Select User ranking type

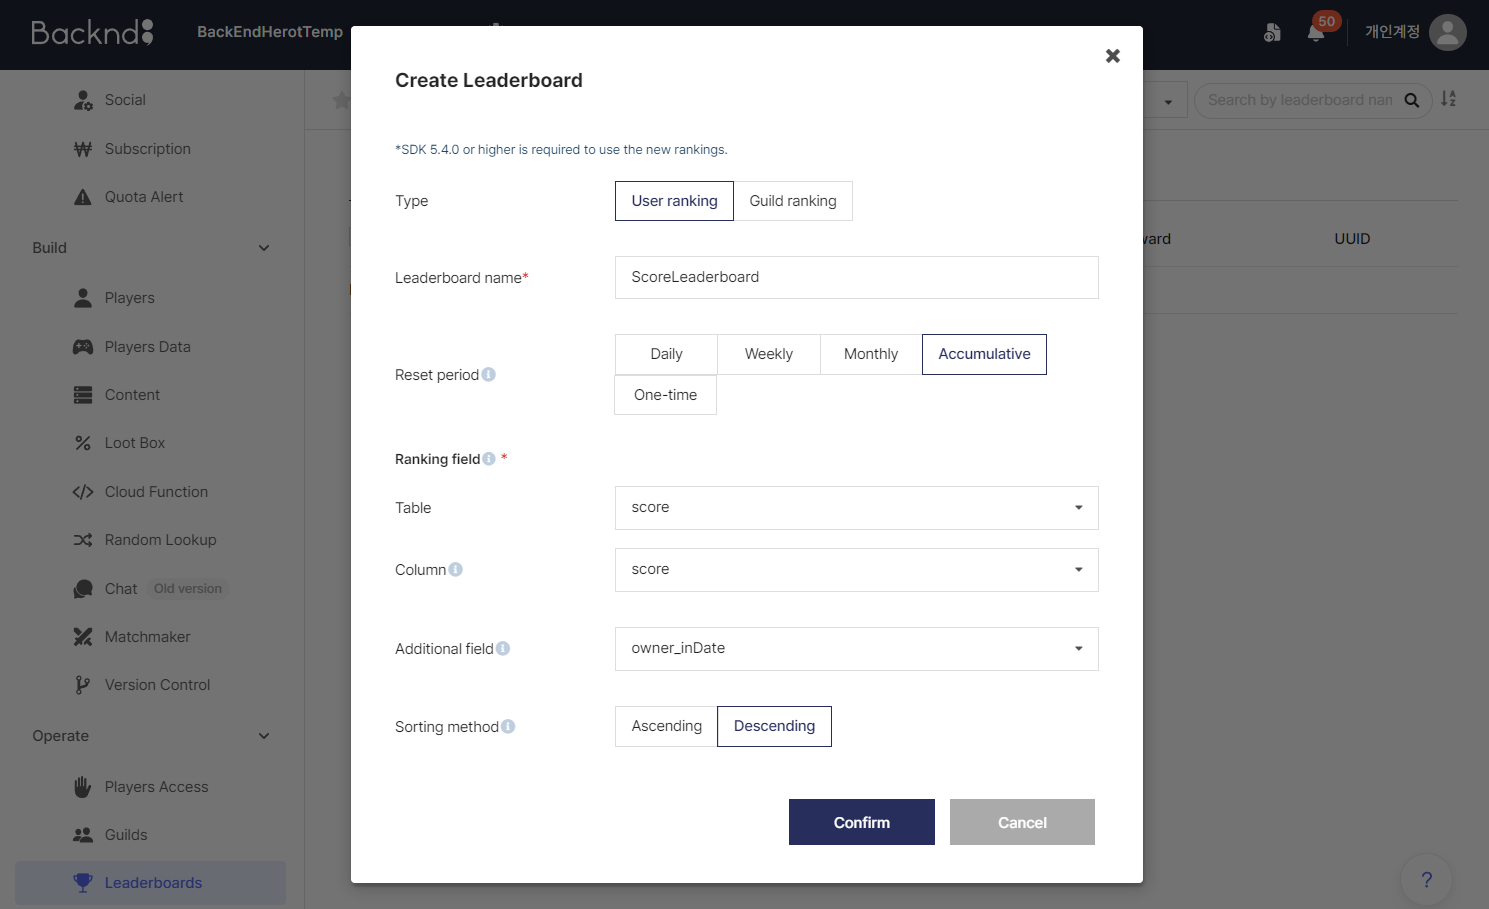[674, 201]
